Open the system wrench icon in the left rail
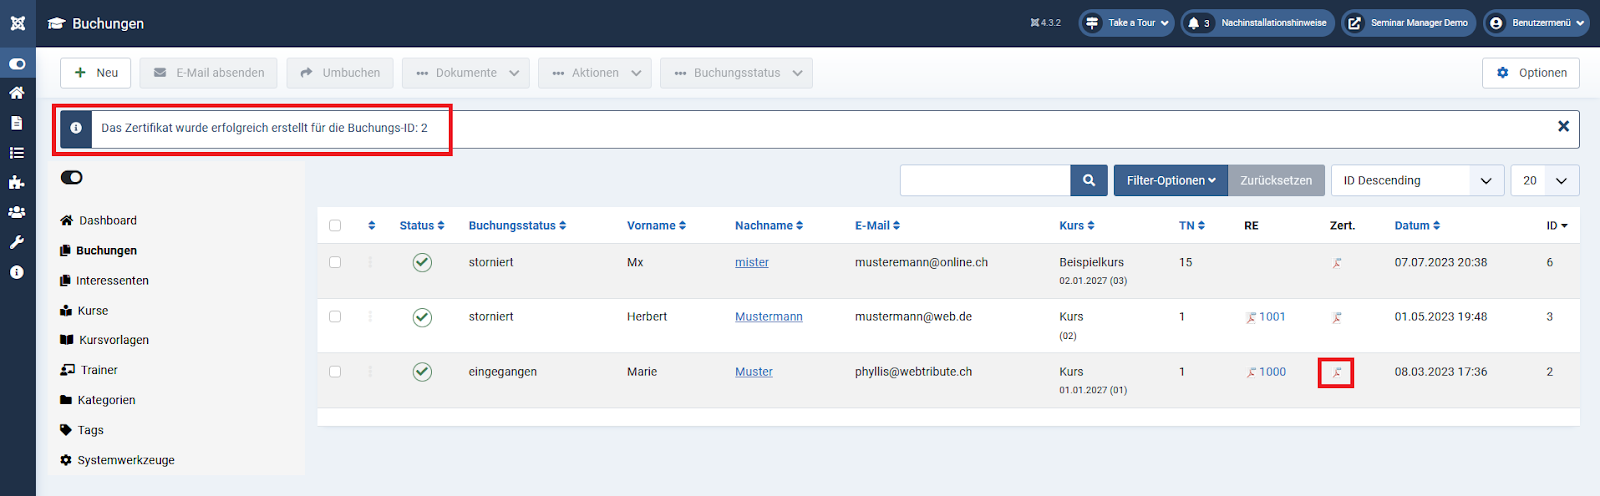1600x496 pixels. (x=17, y=242)
